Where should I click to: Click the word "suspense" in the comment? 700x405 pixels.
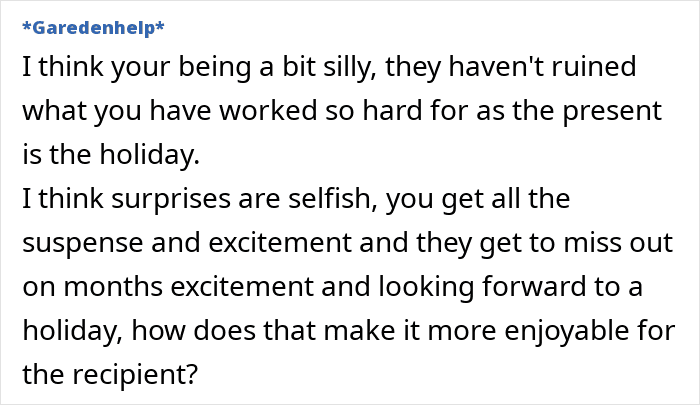[73, 242]
